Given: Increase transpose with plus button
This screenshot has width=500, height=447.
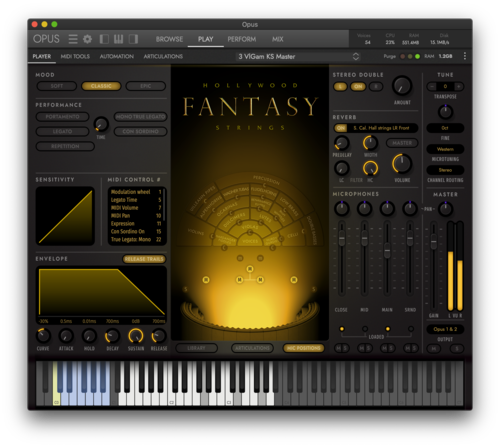Looking at the screenshot, I should point(459,87).
